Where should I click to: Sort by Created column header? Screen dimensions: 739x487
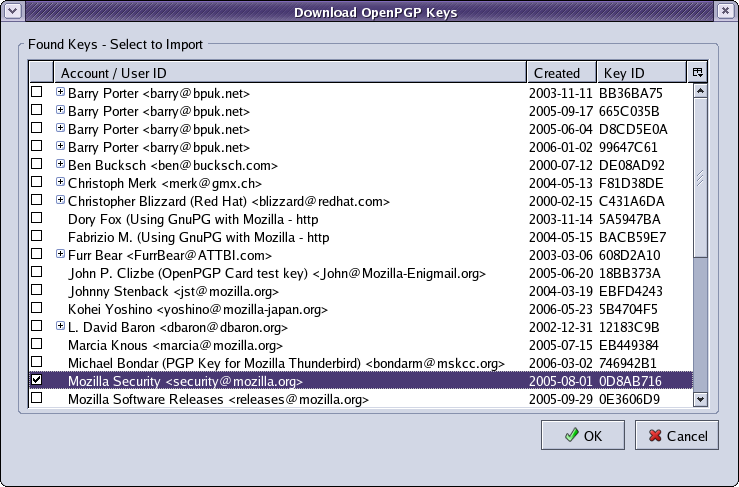(562, 73)
